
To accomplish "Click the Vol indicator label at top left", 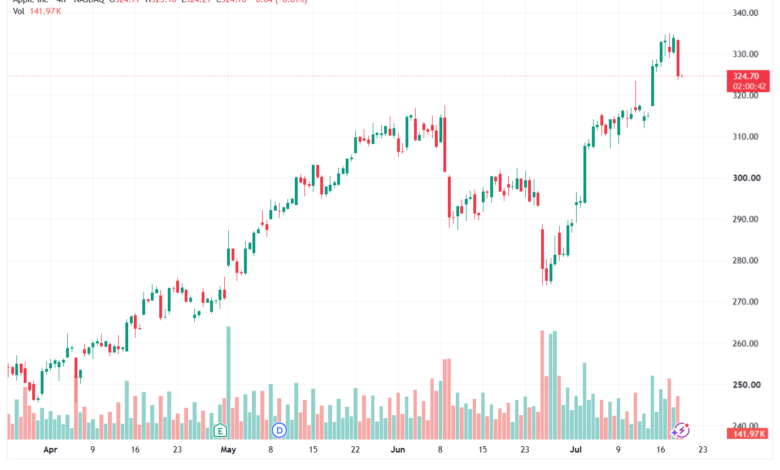I will pos(18,11).
